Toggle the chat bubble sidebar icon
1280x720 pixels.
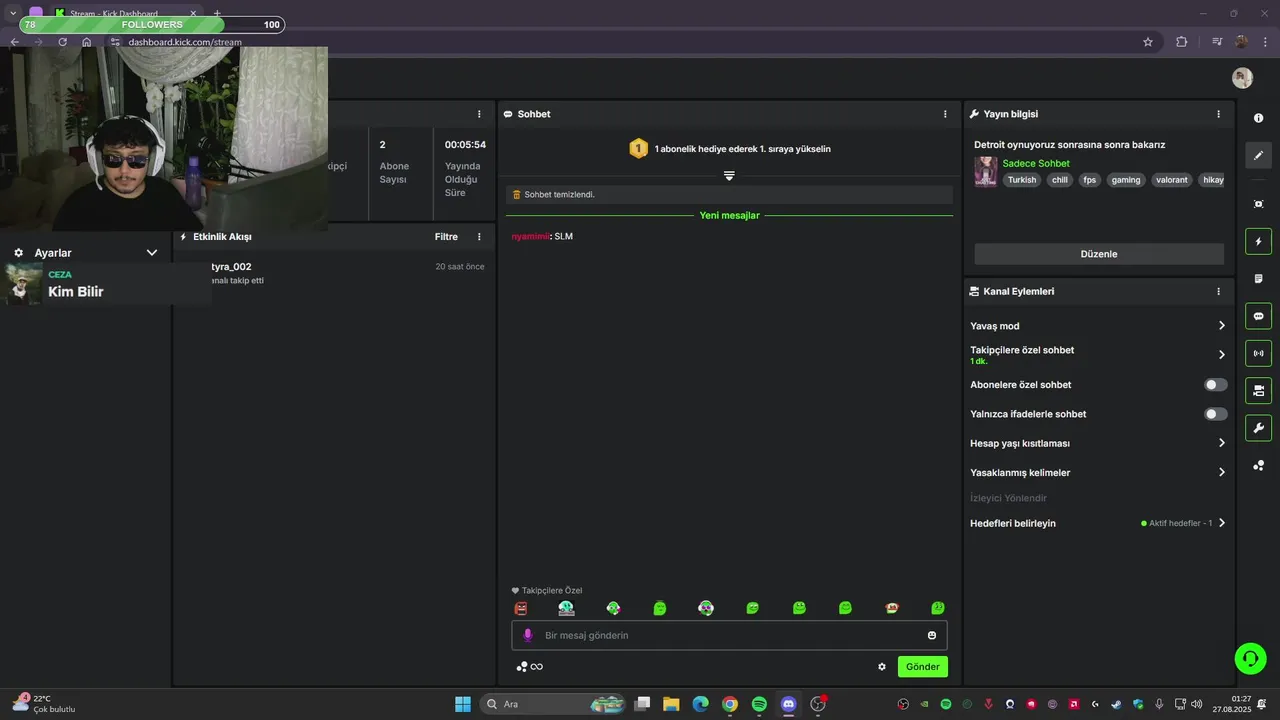click(x=1258, y=316)
